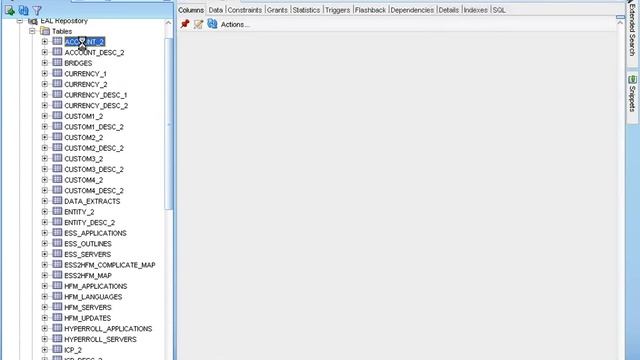Click the refresh icon beside Actions

point(212,24)
